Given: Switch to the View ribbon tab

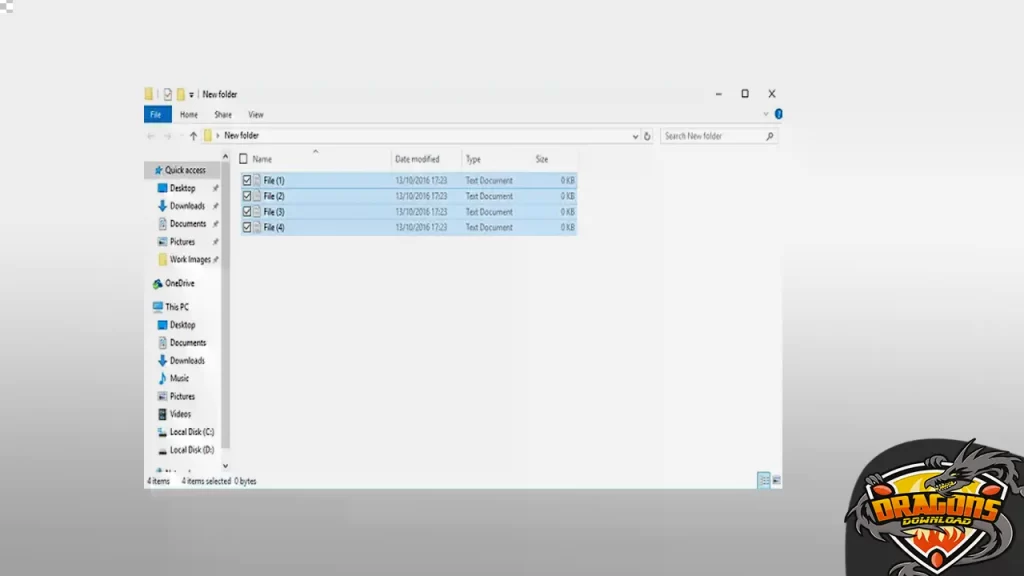Looking at the screenshot, I should (256, 115).
